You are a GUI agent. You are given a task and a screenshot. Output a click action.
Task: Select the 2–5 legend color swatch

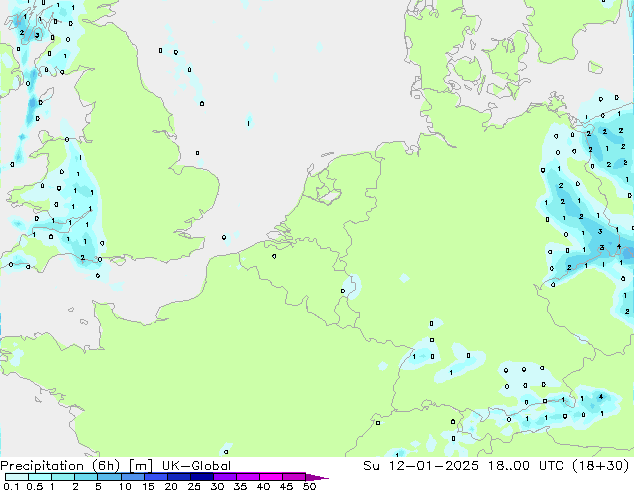(86, 477)
